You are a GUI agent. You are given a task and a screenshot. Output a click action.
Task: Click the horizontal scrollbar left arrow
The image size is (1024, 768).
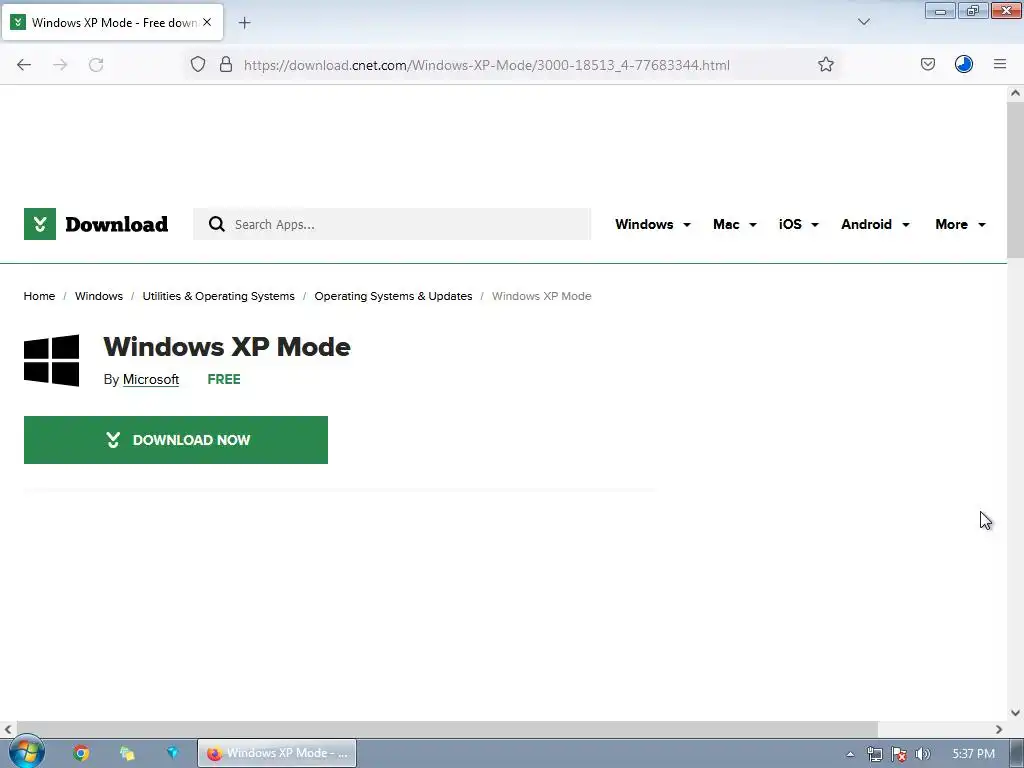pyautogui.click(x=8, y=729)
